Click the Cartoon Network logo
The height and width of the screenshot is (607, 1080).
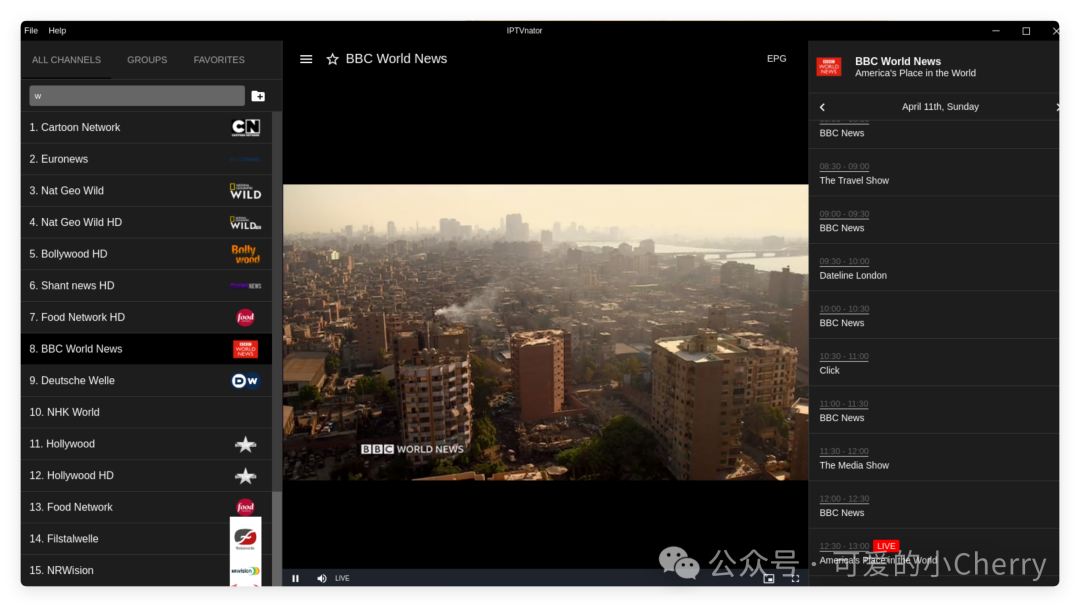click(245, 127)
